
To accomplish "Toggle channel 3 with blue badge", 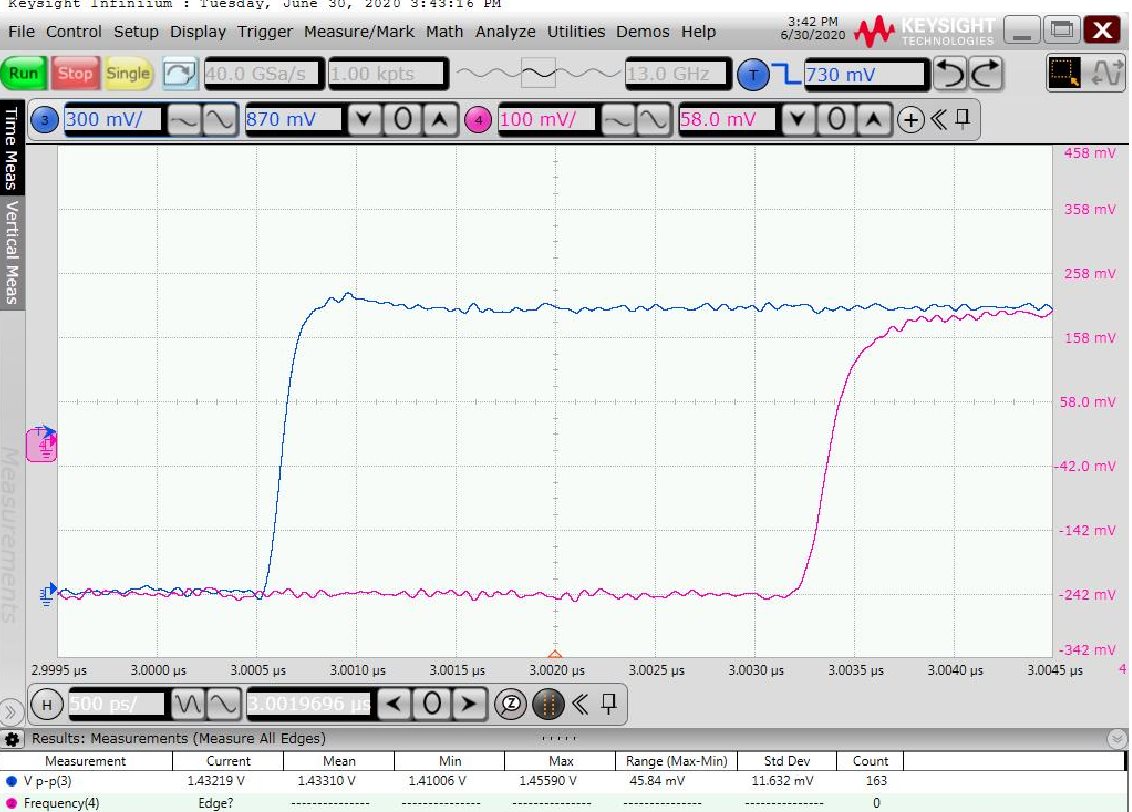I will coord(45,120).
